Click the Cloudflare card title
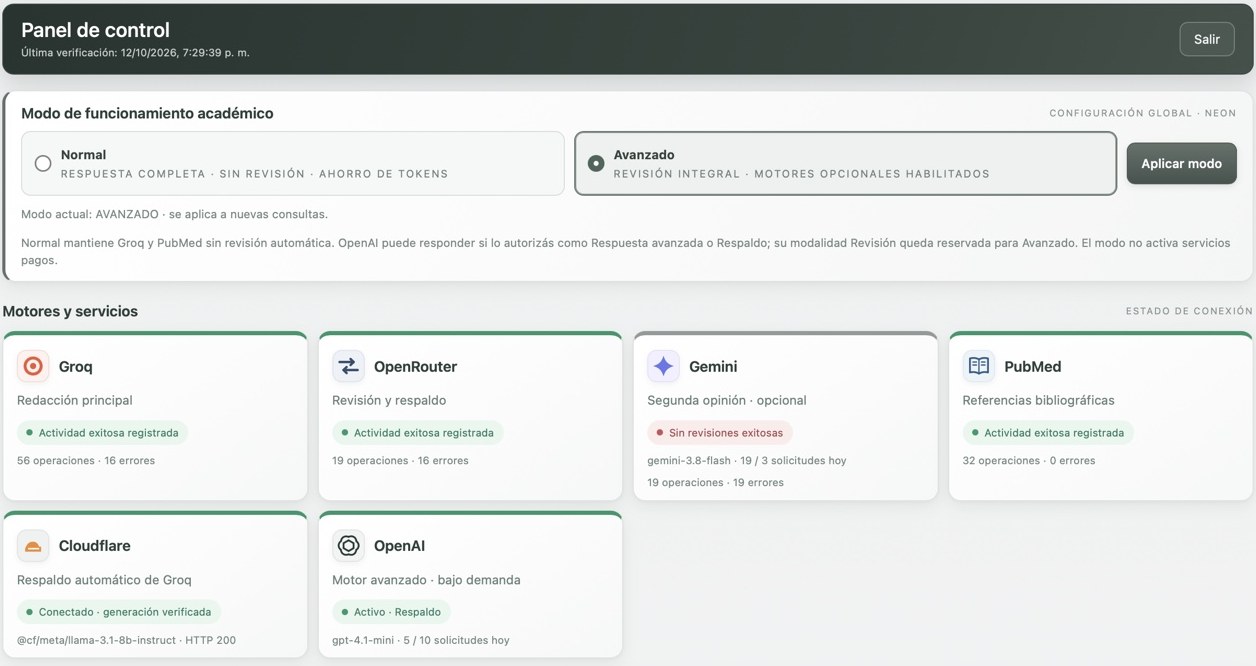The width and height of the screenshot is (1256, 666). (95, 546)
